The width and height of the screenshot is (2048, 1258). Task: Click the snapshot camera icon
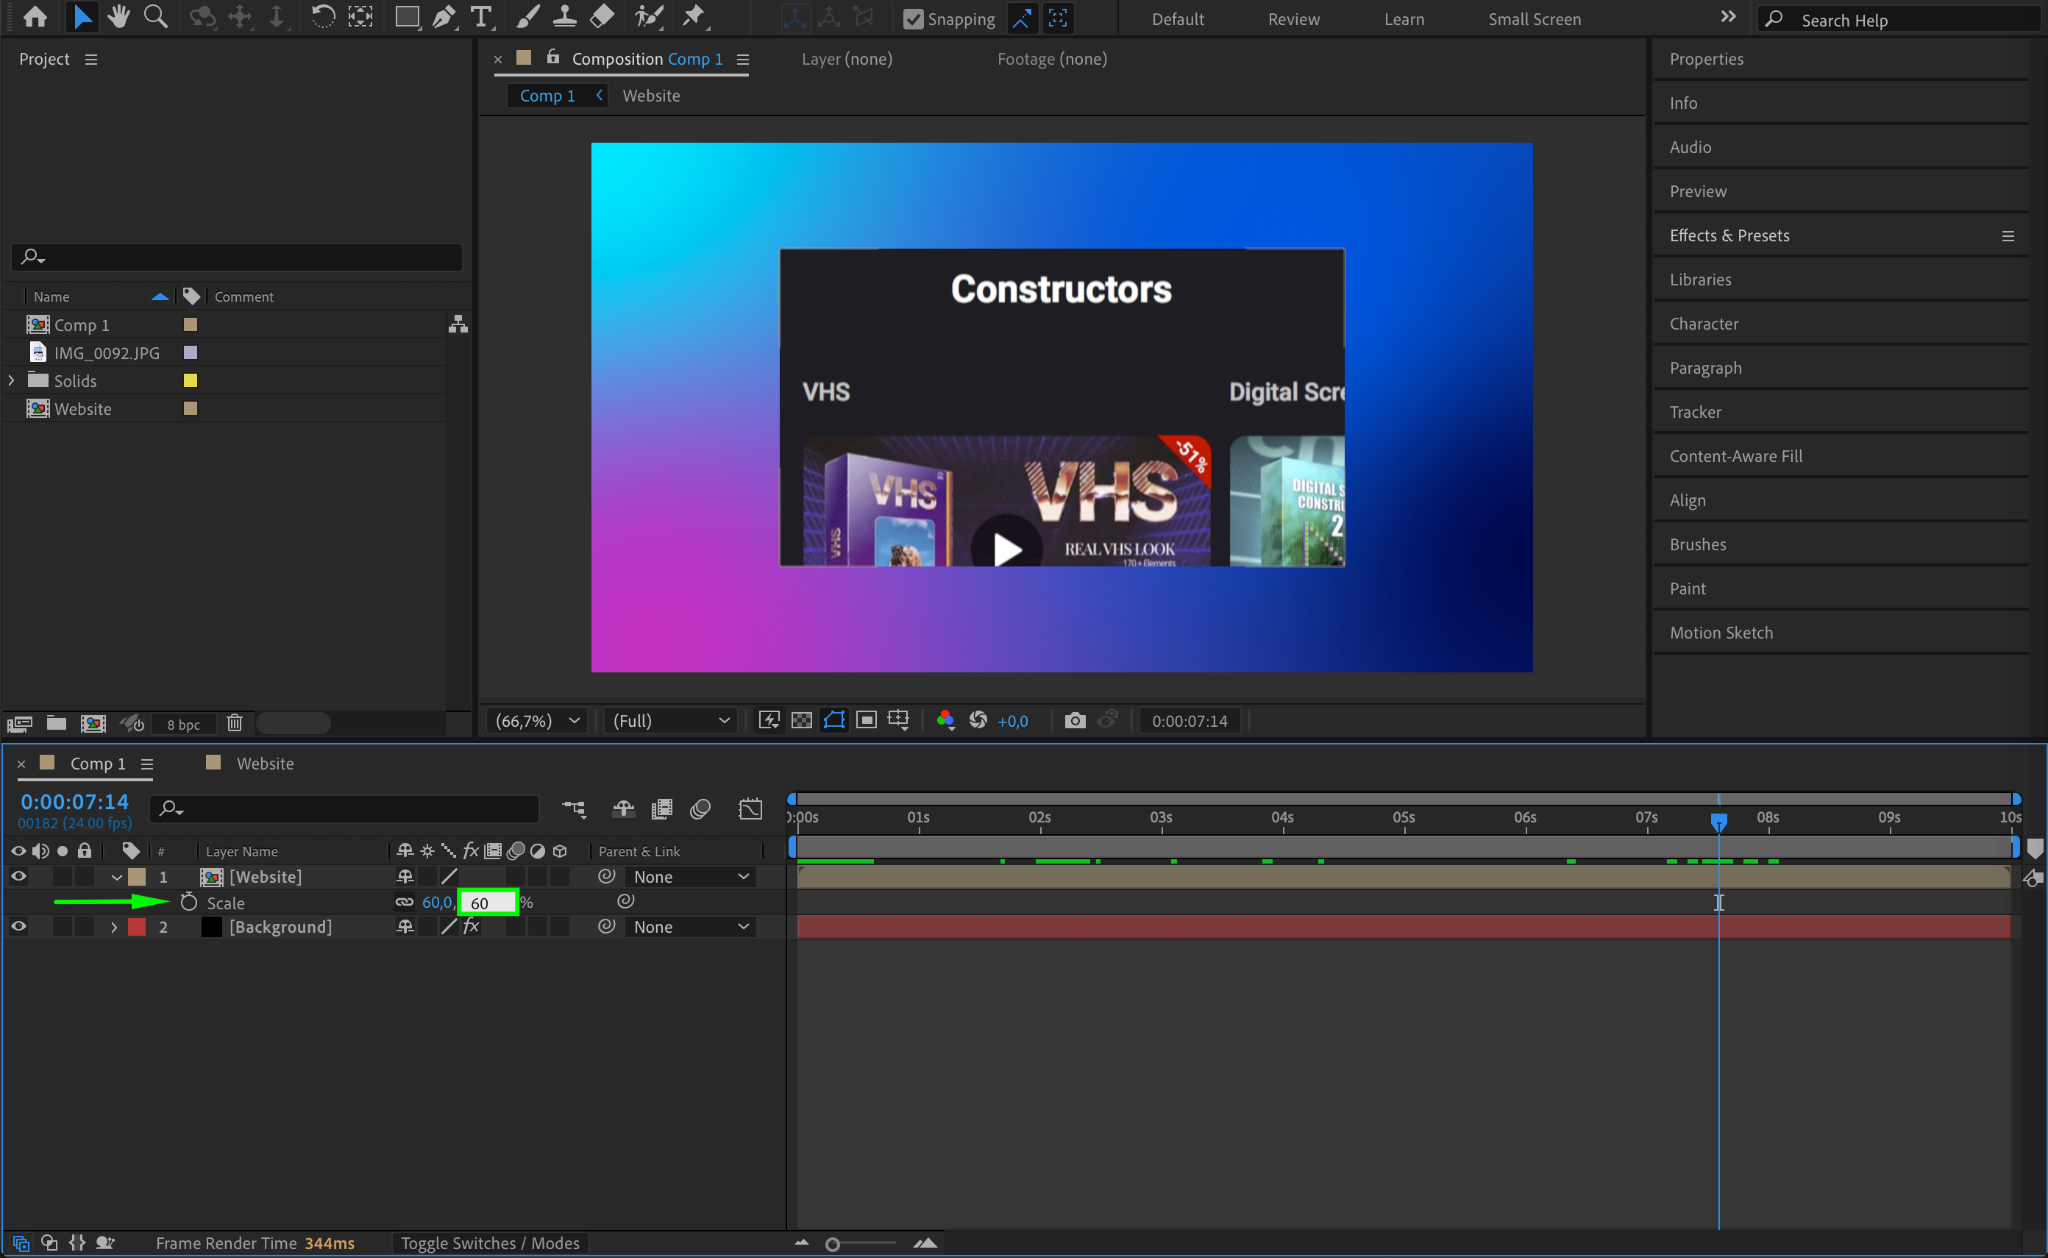(1075, 720)
